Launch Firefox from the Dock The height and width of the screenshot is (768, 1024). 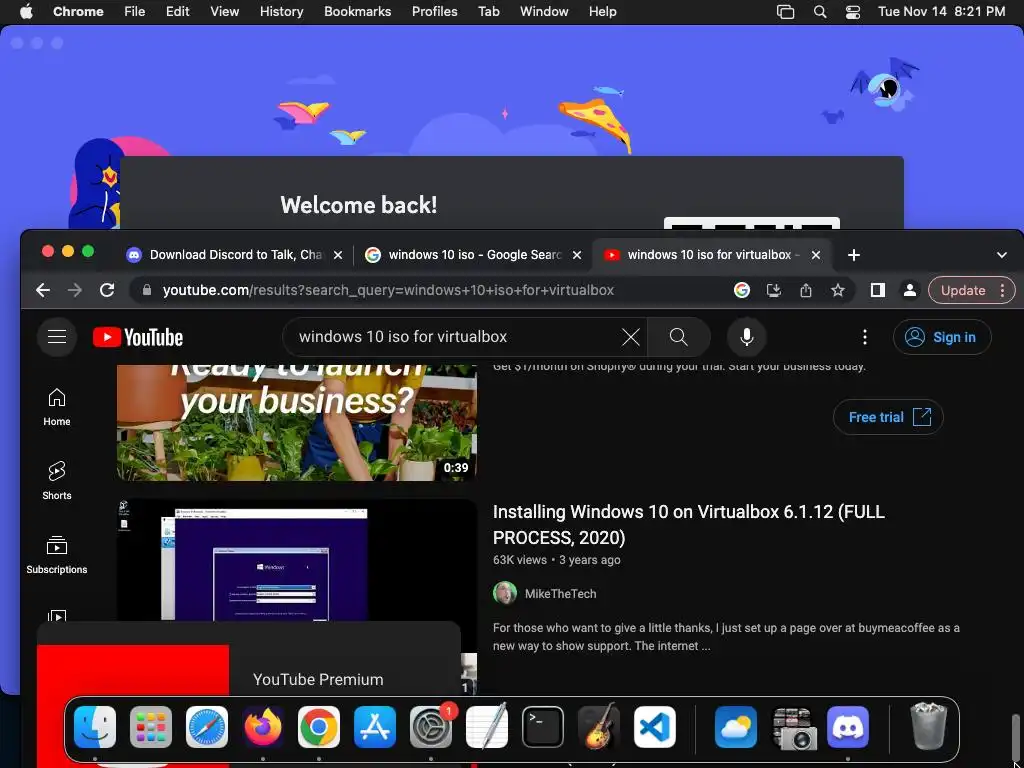[263, 726]
